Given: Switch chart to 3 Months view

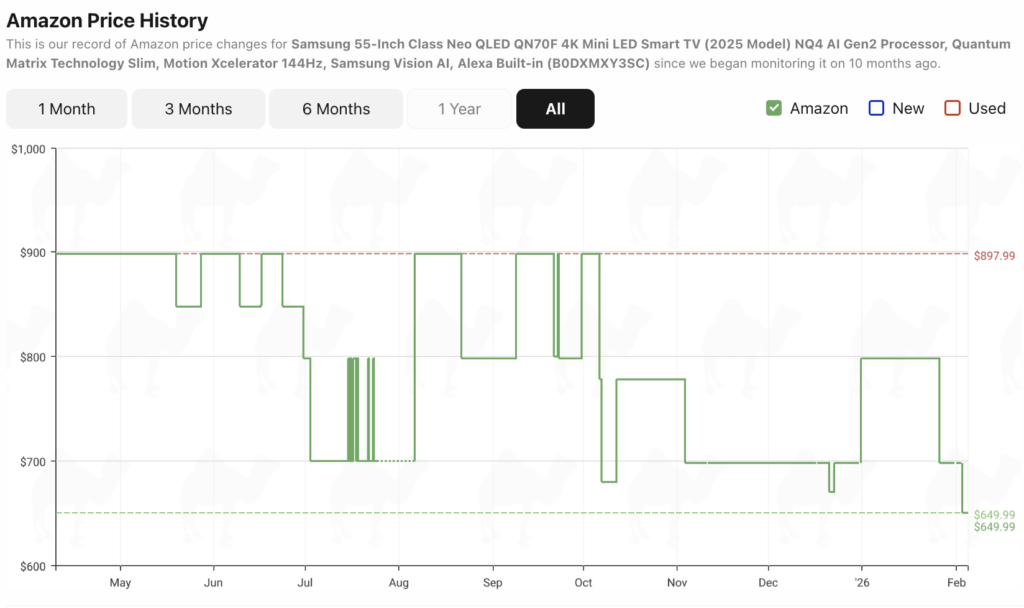Looking at the screenshot, I should coord(198,109).
